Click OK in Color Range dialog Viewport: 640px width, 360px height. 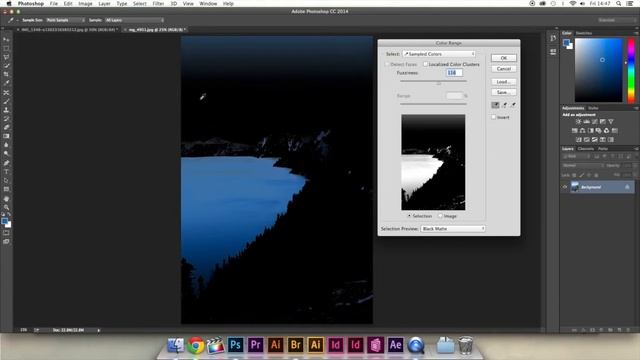click(504, 58)
